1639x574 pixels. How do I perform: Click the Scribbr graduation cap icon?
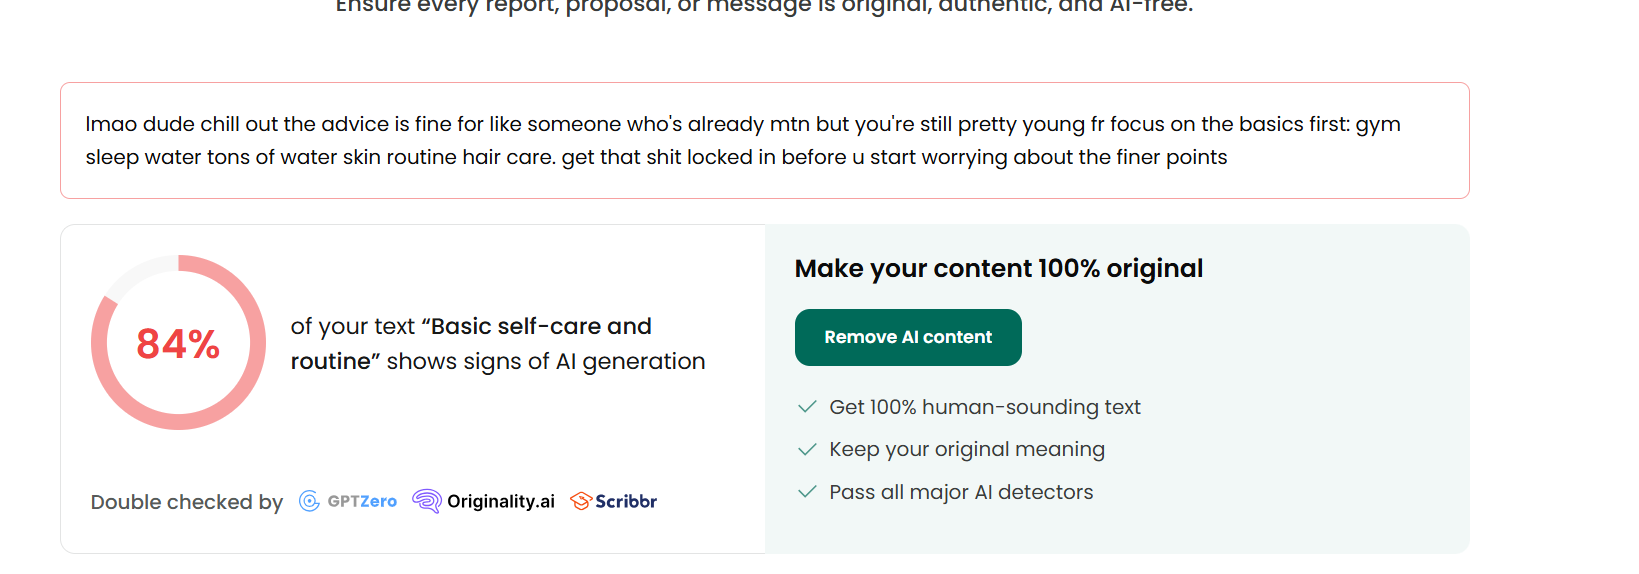(x=581, y=501)
